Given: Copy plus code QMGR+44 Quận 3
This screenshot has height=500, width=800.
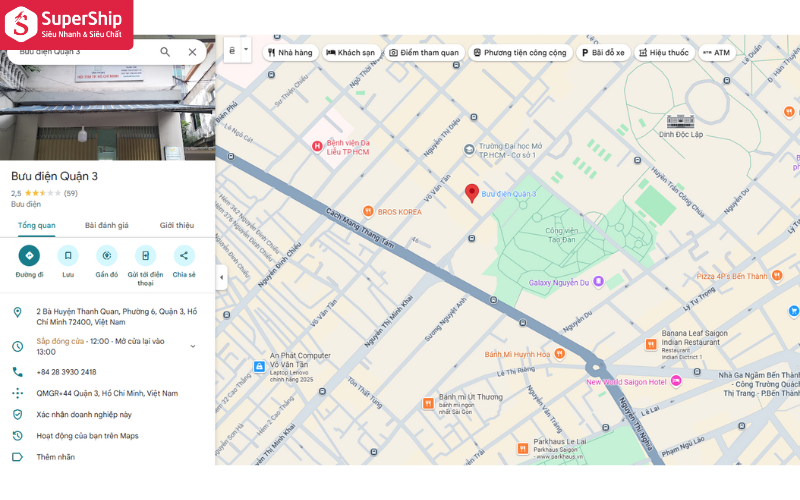Looking at the screenshot, I should click(x=107, y=393).
